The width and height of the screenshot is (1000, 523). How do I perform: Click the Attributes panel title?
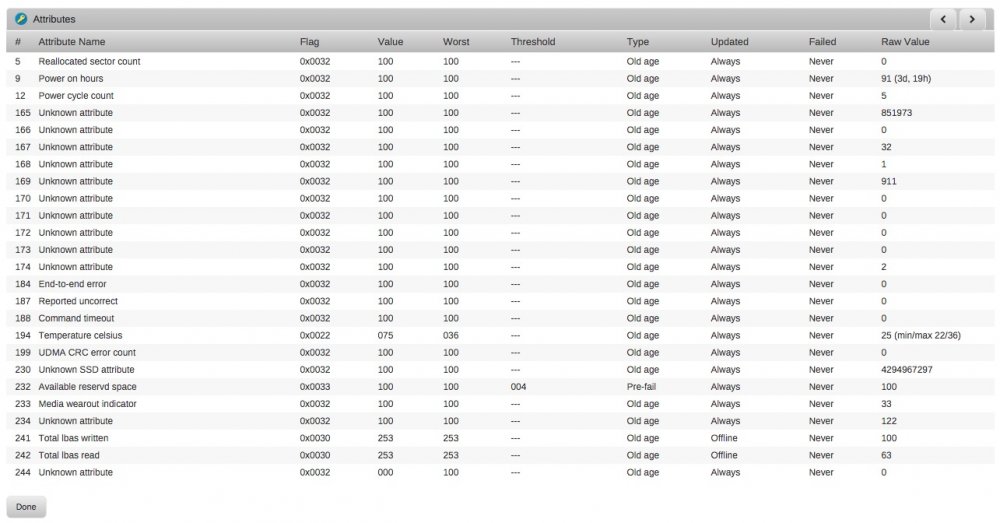tap(54, 19)
